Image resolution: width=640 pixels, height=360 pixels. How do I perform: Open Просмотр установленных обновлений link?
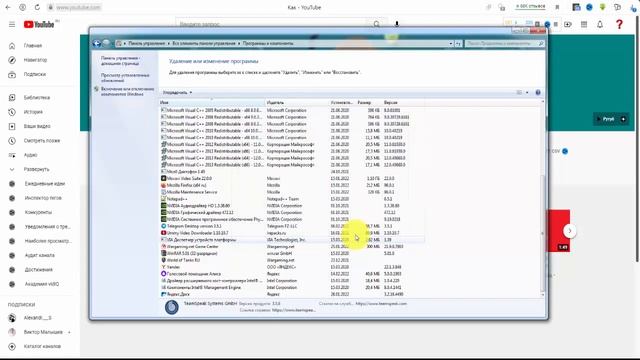pyautogui.click(x=125, y=78)
